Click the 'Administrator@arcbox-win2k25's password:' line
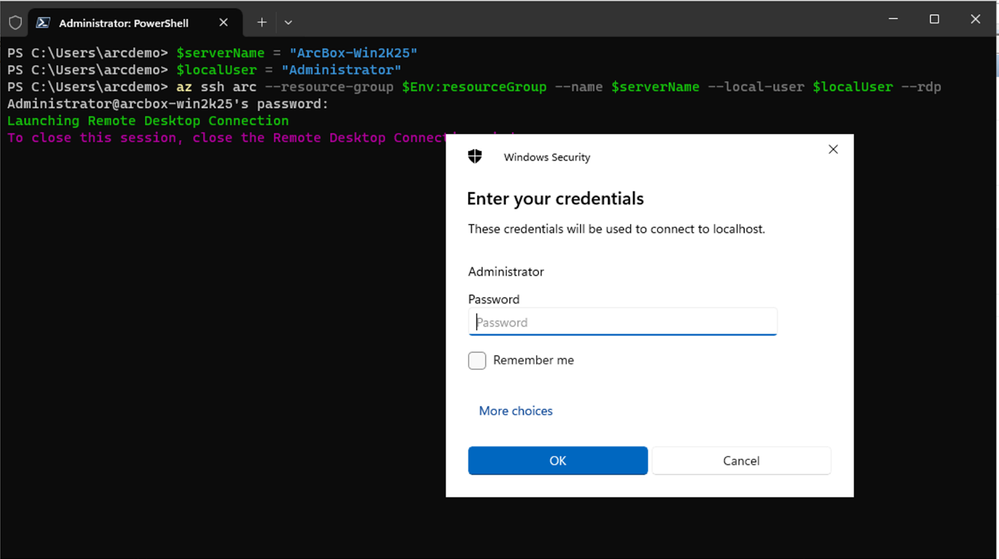 point(168,104)
